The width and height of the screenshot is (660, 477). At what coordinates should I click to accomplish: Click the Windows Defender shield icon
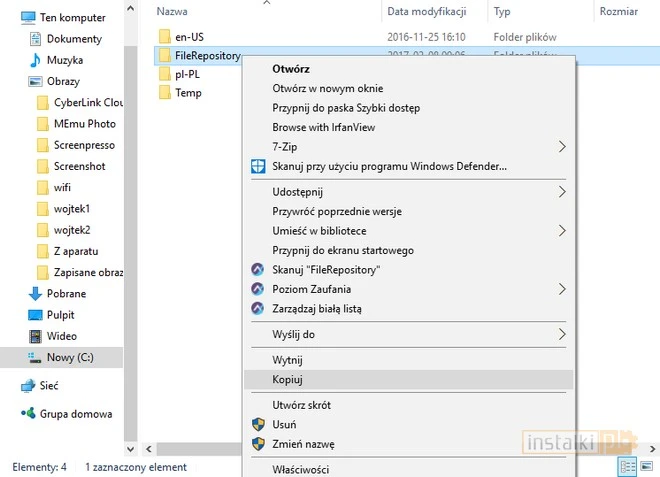(x=258, y=166)
